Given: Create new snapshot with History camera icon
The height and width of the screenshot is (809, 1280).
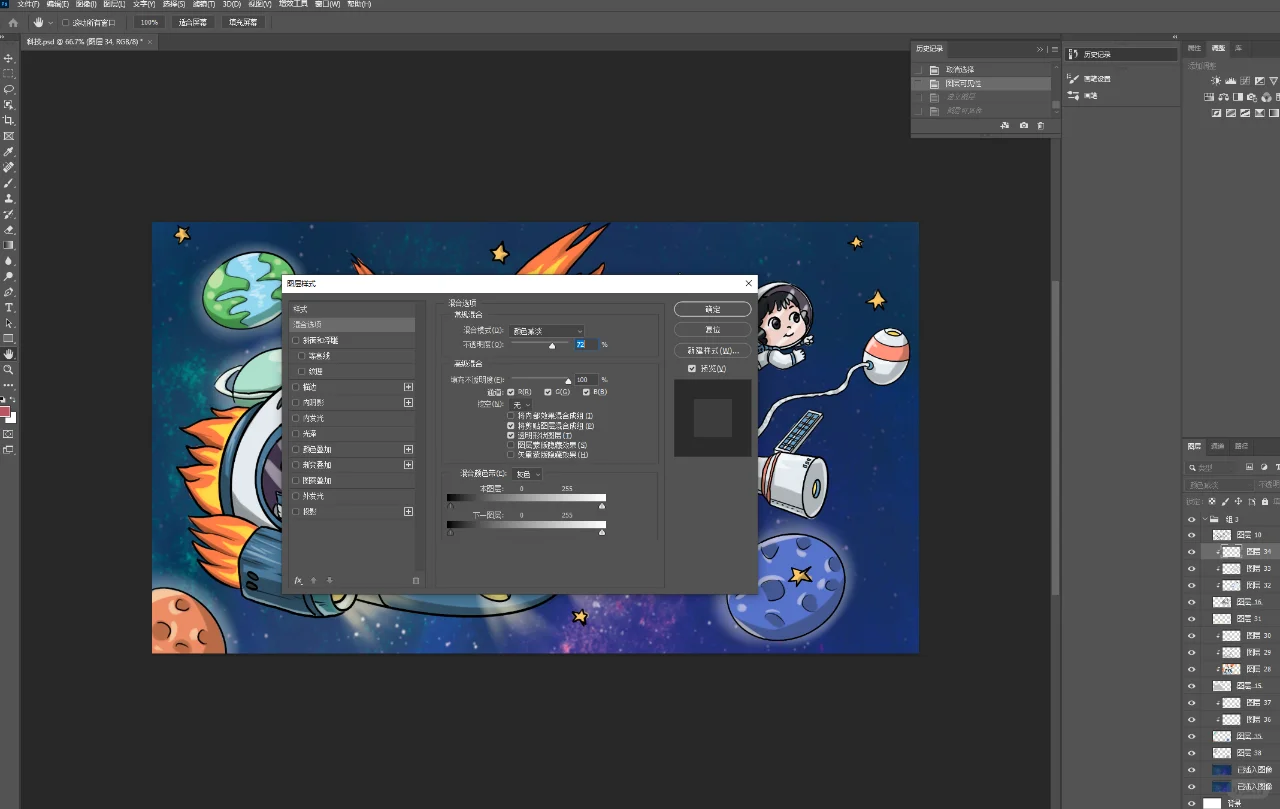Looking at the screenshot, I should click(x=1023, y=125).
